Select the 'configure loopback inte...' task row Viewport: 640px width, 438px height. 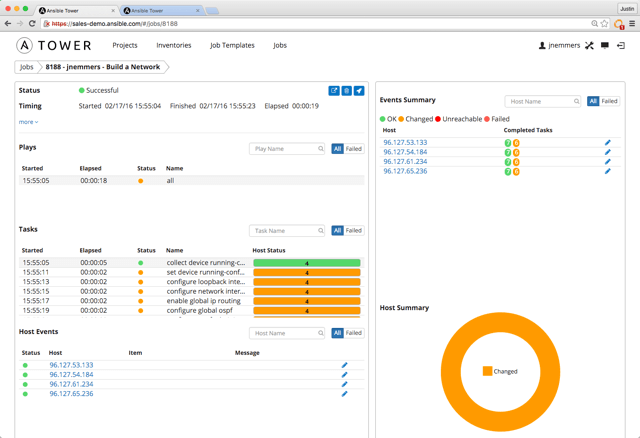[x=191, y=282]
